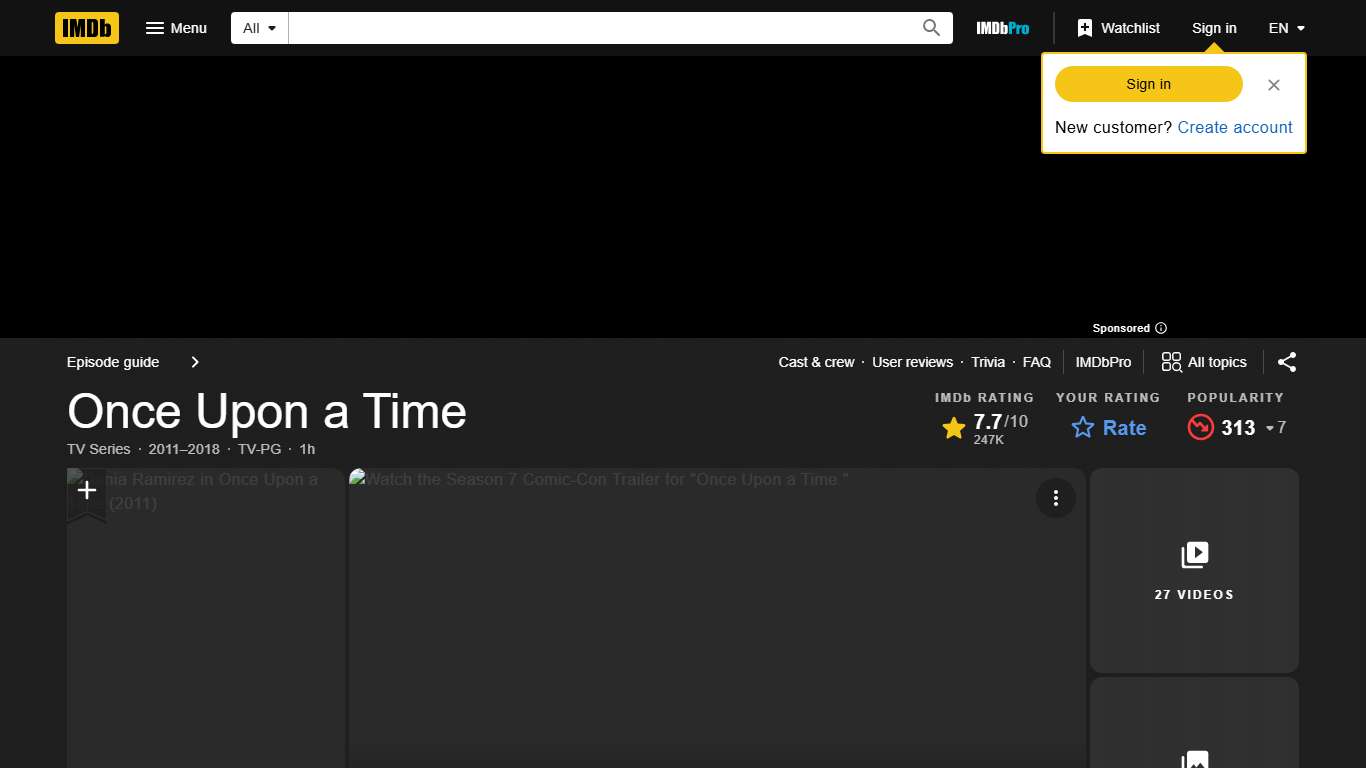Viewport: 1366px width, 768px height.
Task: Click the Create account link
Action: coord(1235,127)
